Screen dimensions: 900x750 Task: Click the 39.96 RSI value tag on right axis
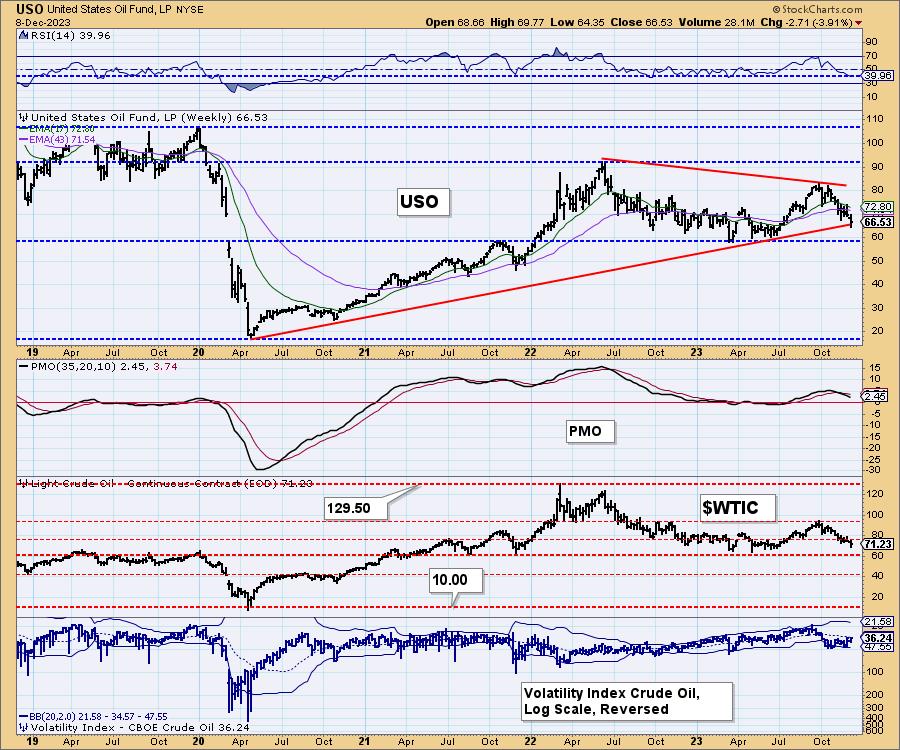pos(878,76)
